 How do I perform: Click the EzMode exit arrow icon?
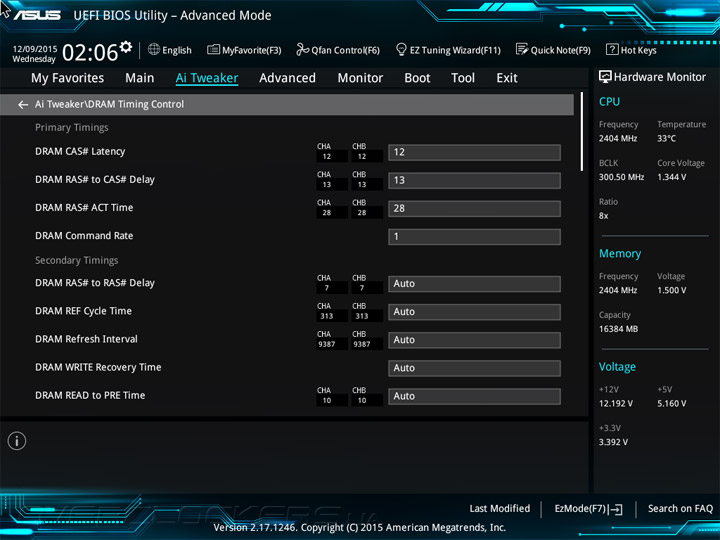pyautogui.click(x=615, y=509)
